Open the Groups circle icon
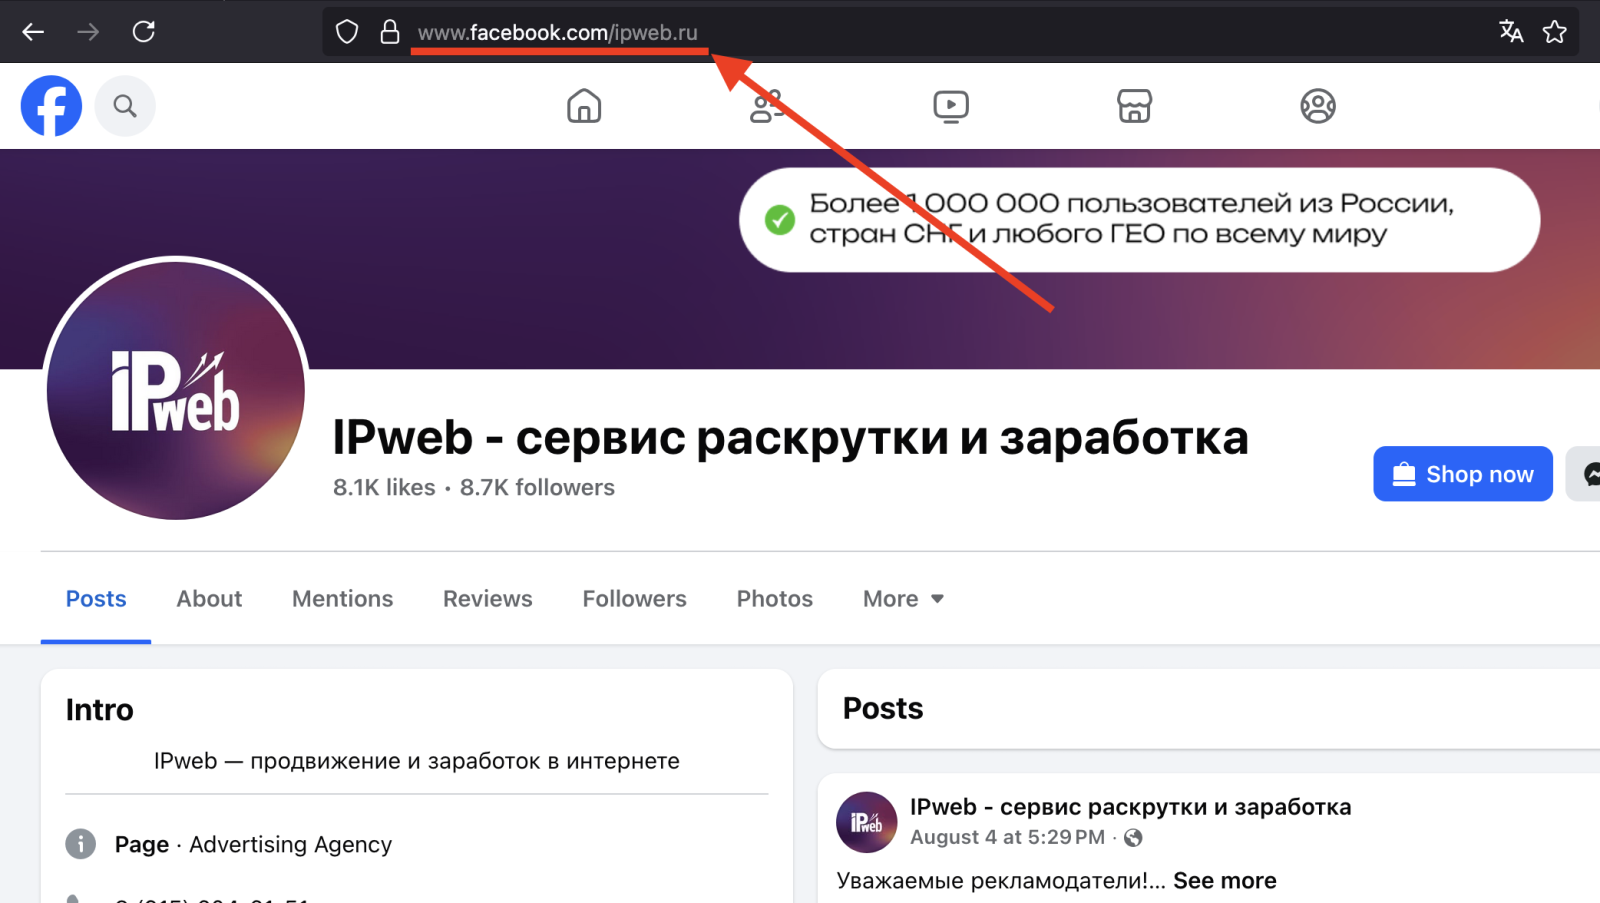This screenshot has width=1600, height=903. pyautogui.click(x=1317, y=106)
